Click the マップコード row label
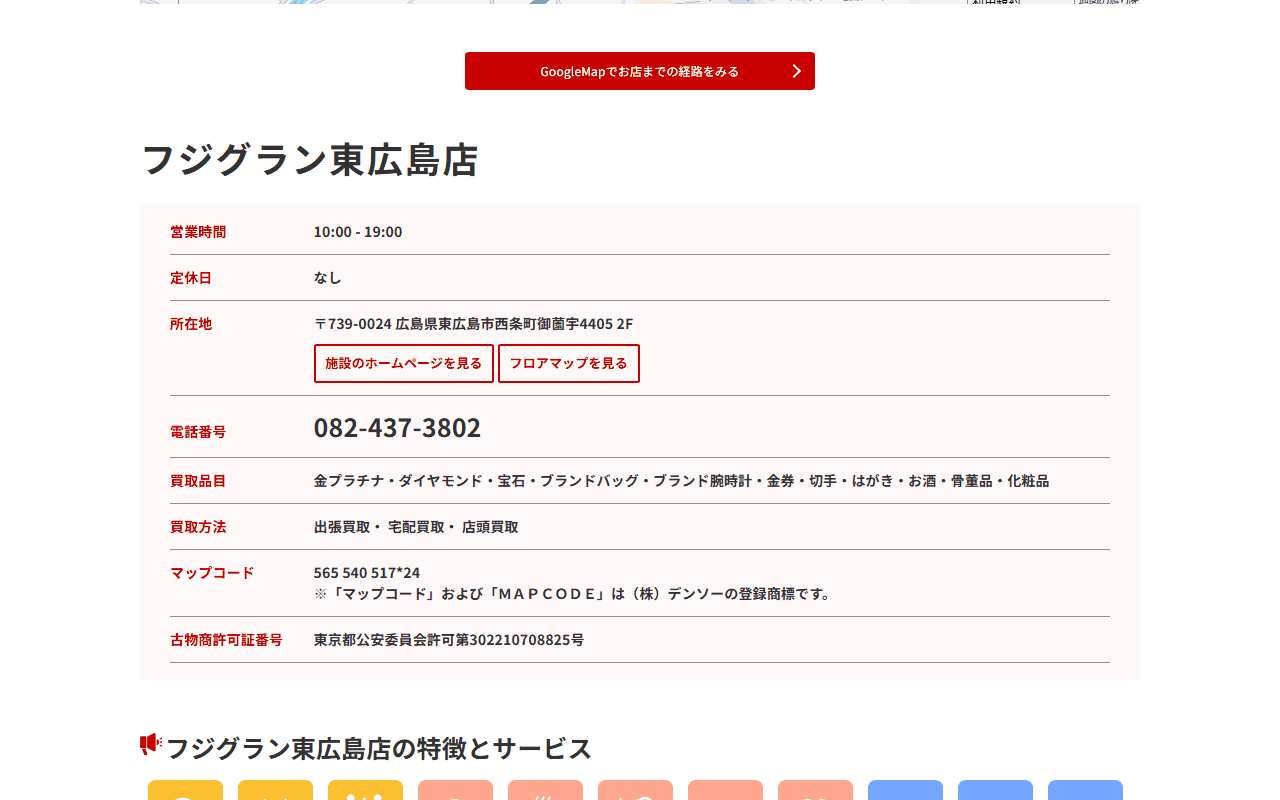Screen dimensions: 1280x800 click(212, 573)
